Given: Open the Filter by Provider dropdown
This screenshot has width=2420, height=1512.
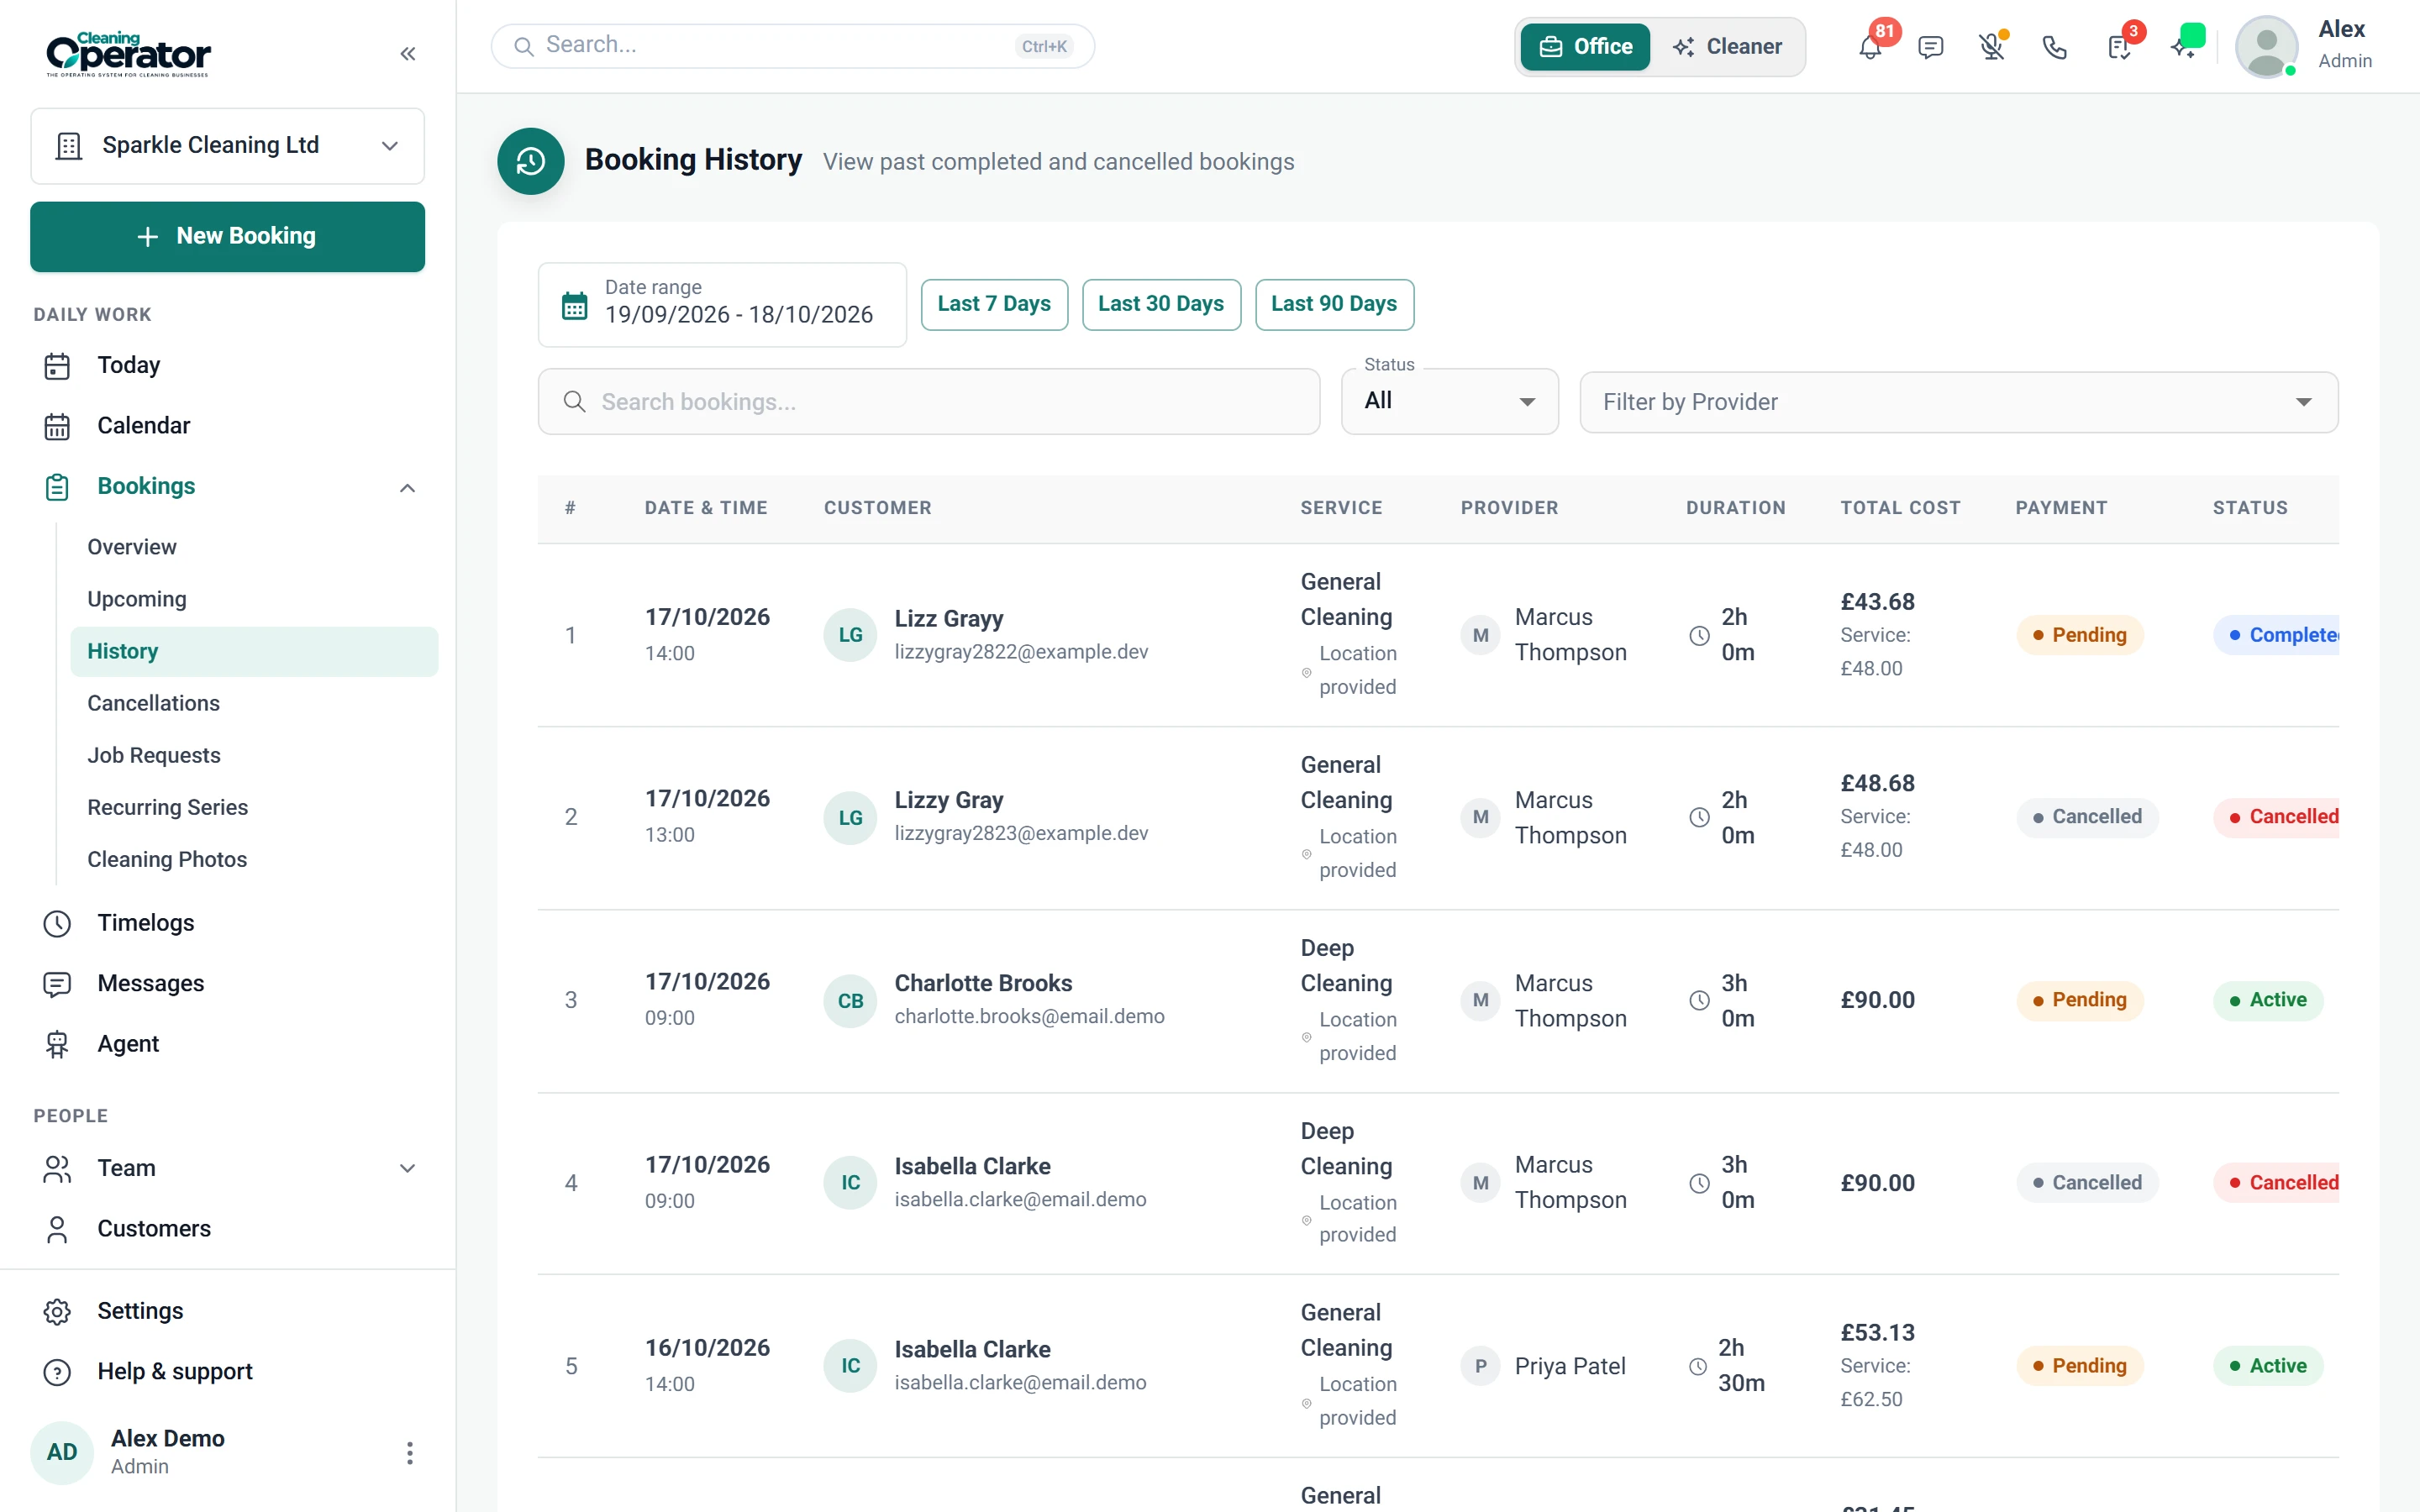Looking at the screenshot, I should 1958,402.
